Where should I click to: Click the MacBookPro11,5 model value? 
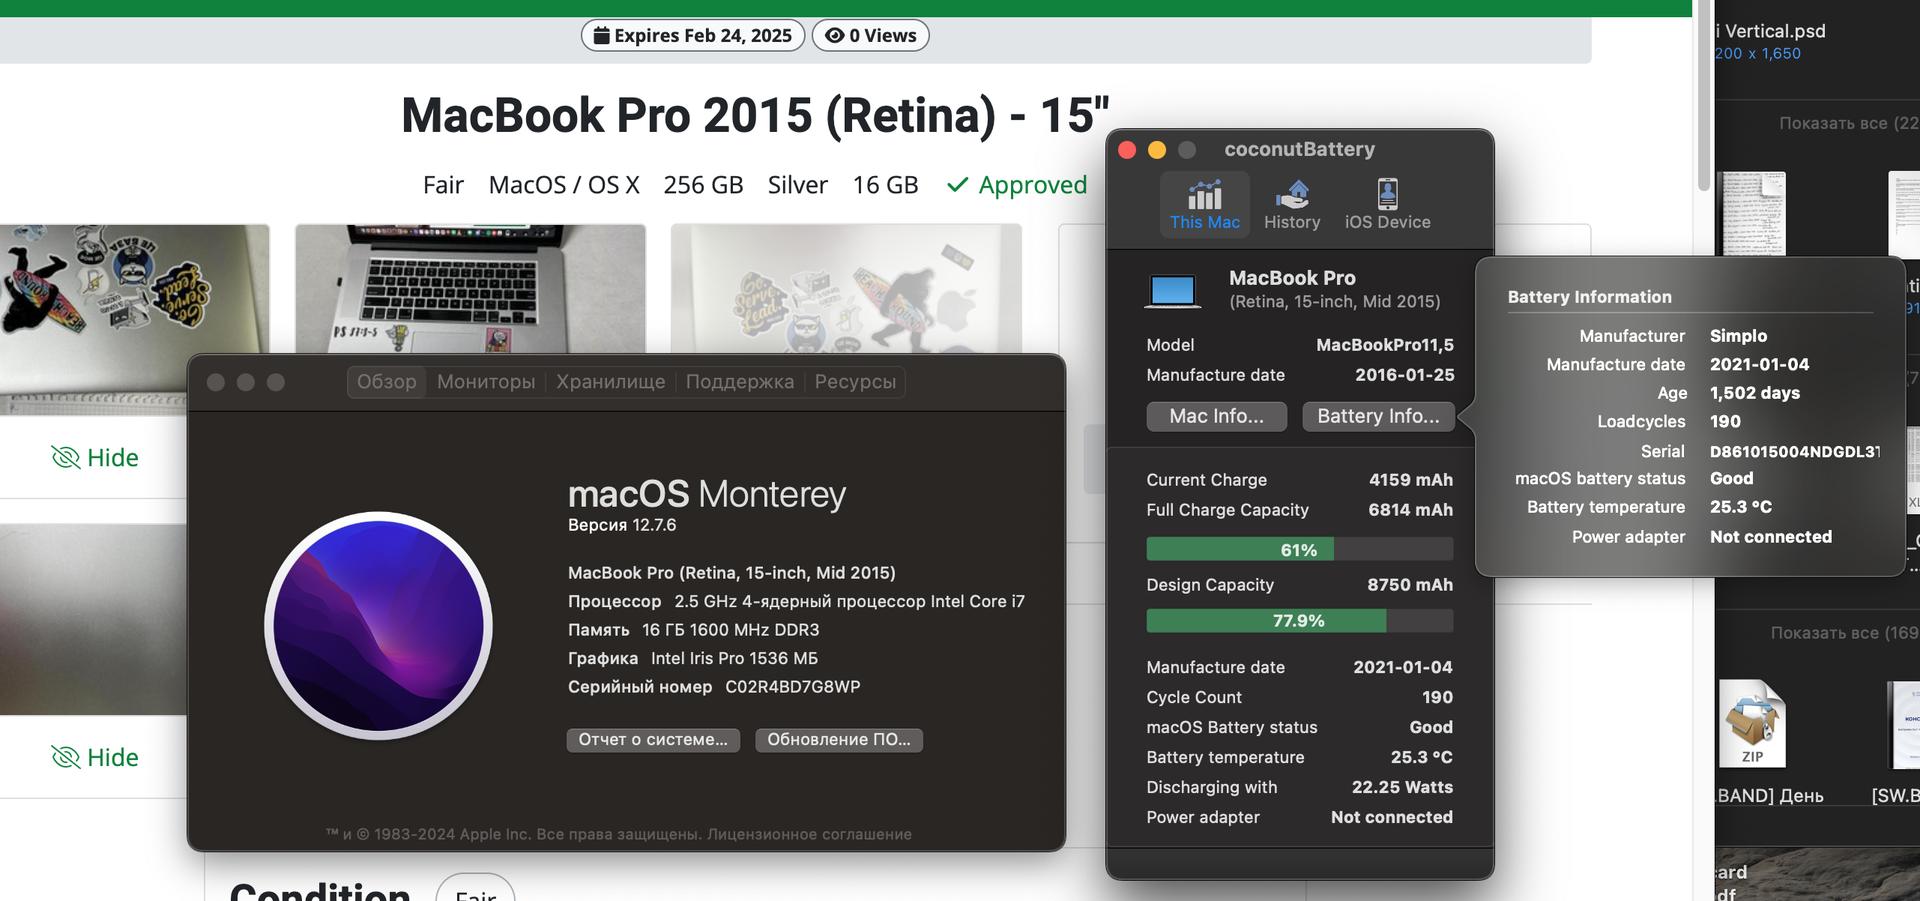pos(1385,345)
